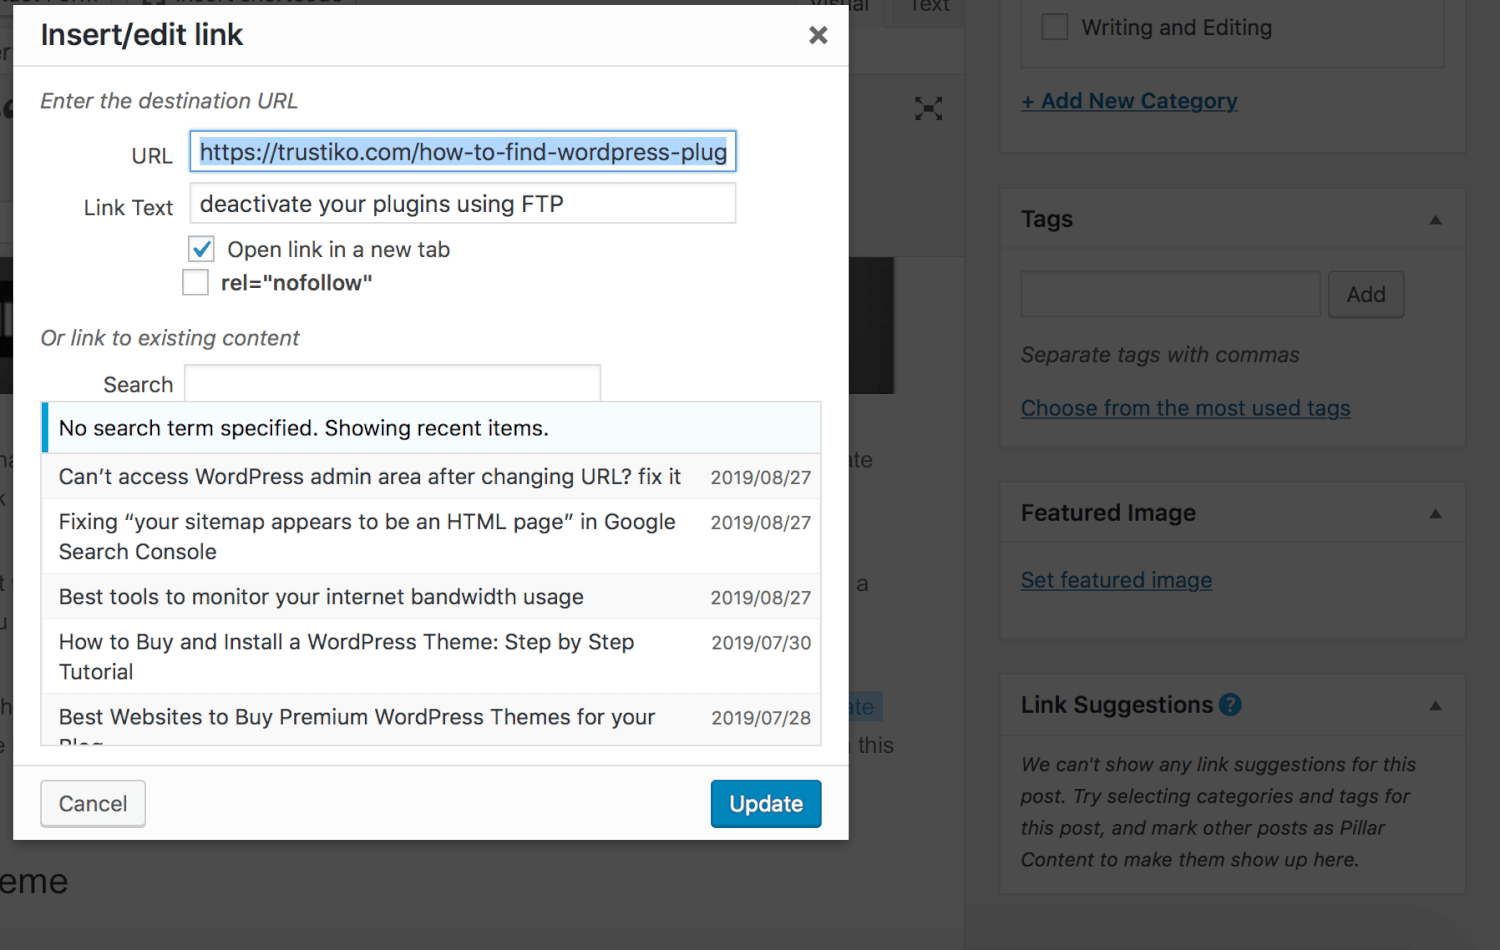Enable the rel="nofollow" option

click(x=195, y=282)
